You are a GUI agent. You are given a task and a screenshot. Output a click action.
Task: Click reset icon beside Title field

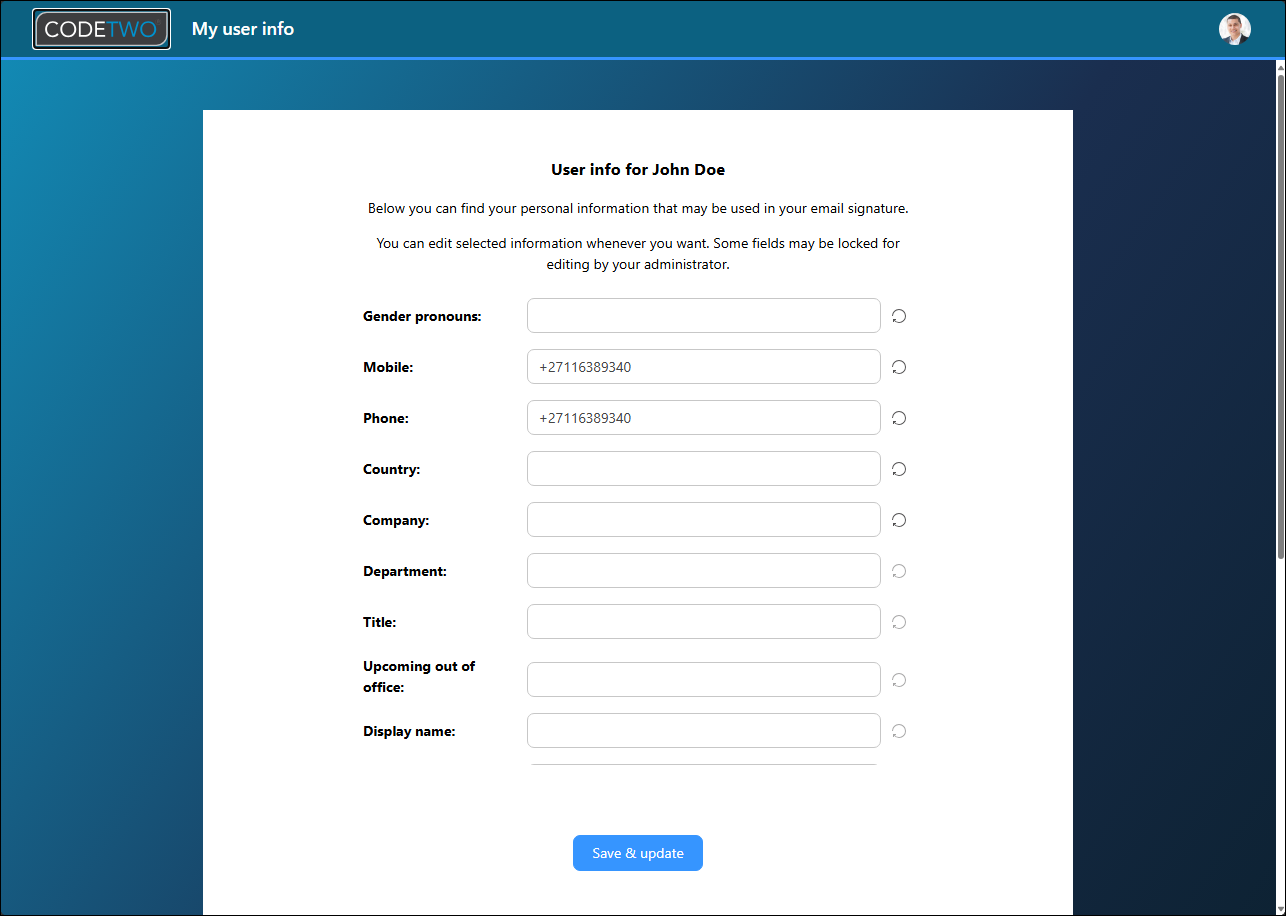click(x=899, y=622)
